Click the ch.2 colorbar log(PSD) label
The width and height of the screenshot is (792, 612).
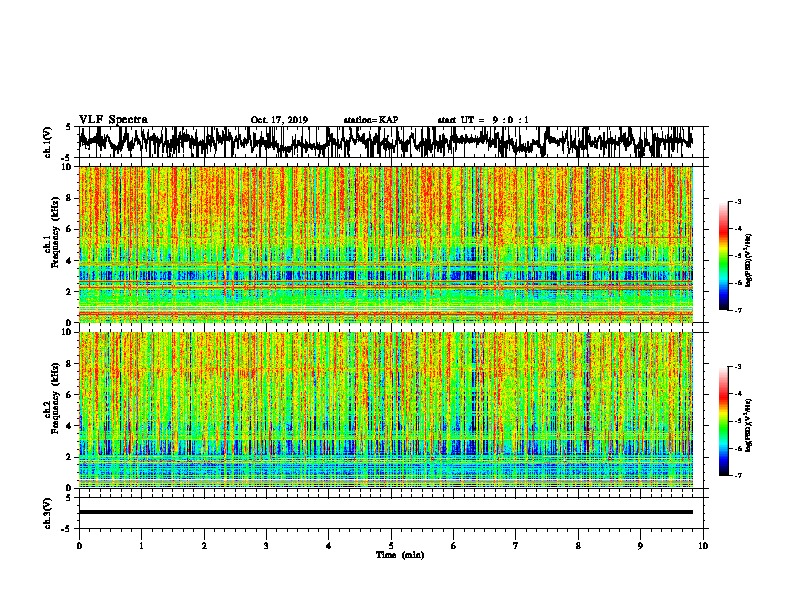click(x=748, y=425)
